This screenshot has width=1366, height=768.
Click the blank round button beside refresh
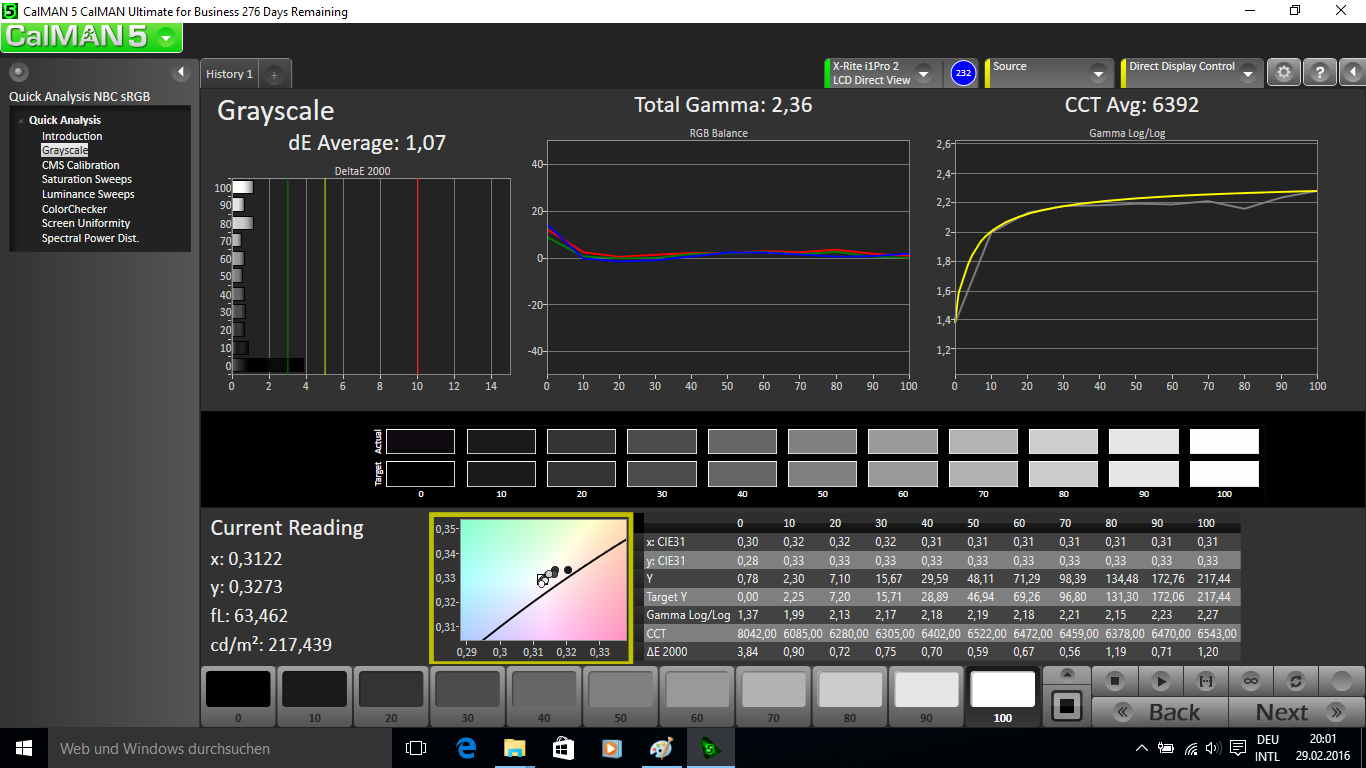click(x=1340, y=681)
